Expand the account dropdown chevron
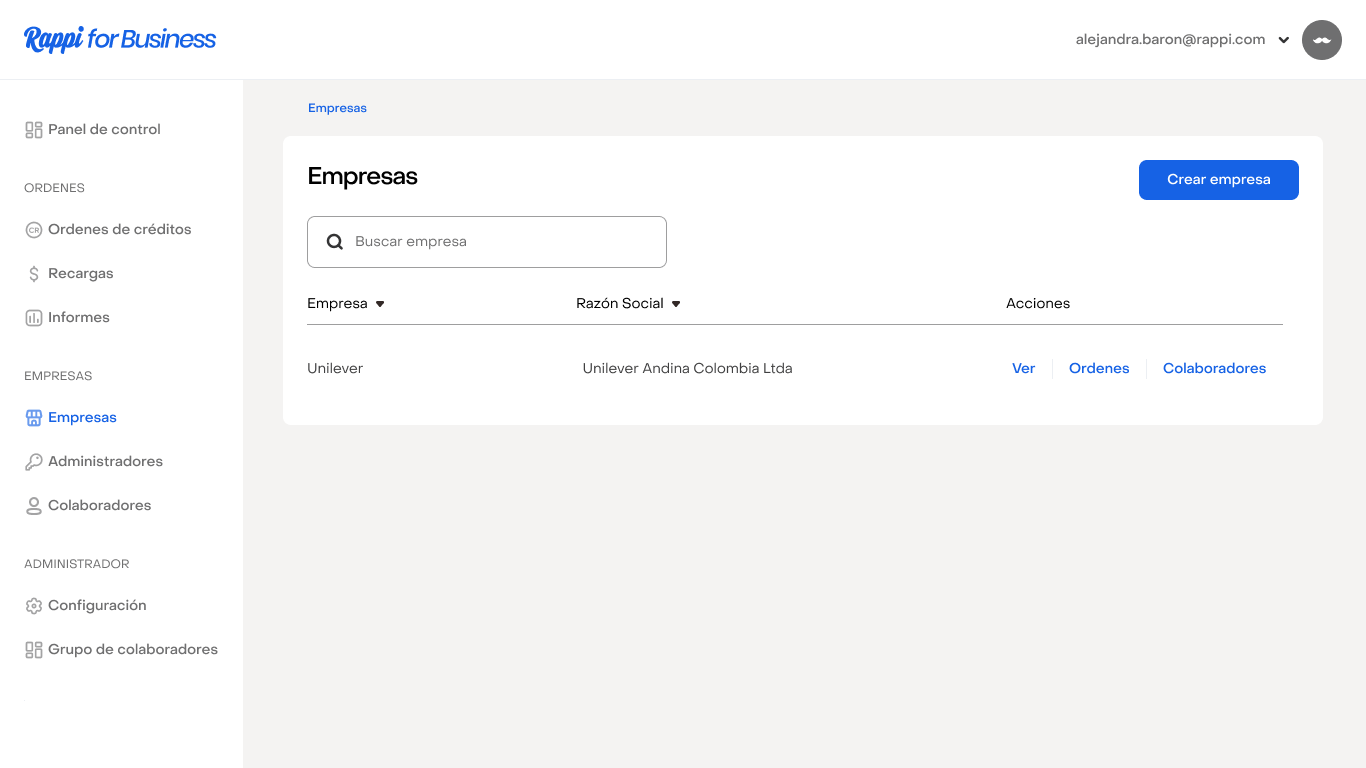 1284,41
